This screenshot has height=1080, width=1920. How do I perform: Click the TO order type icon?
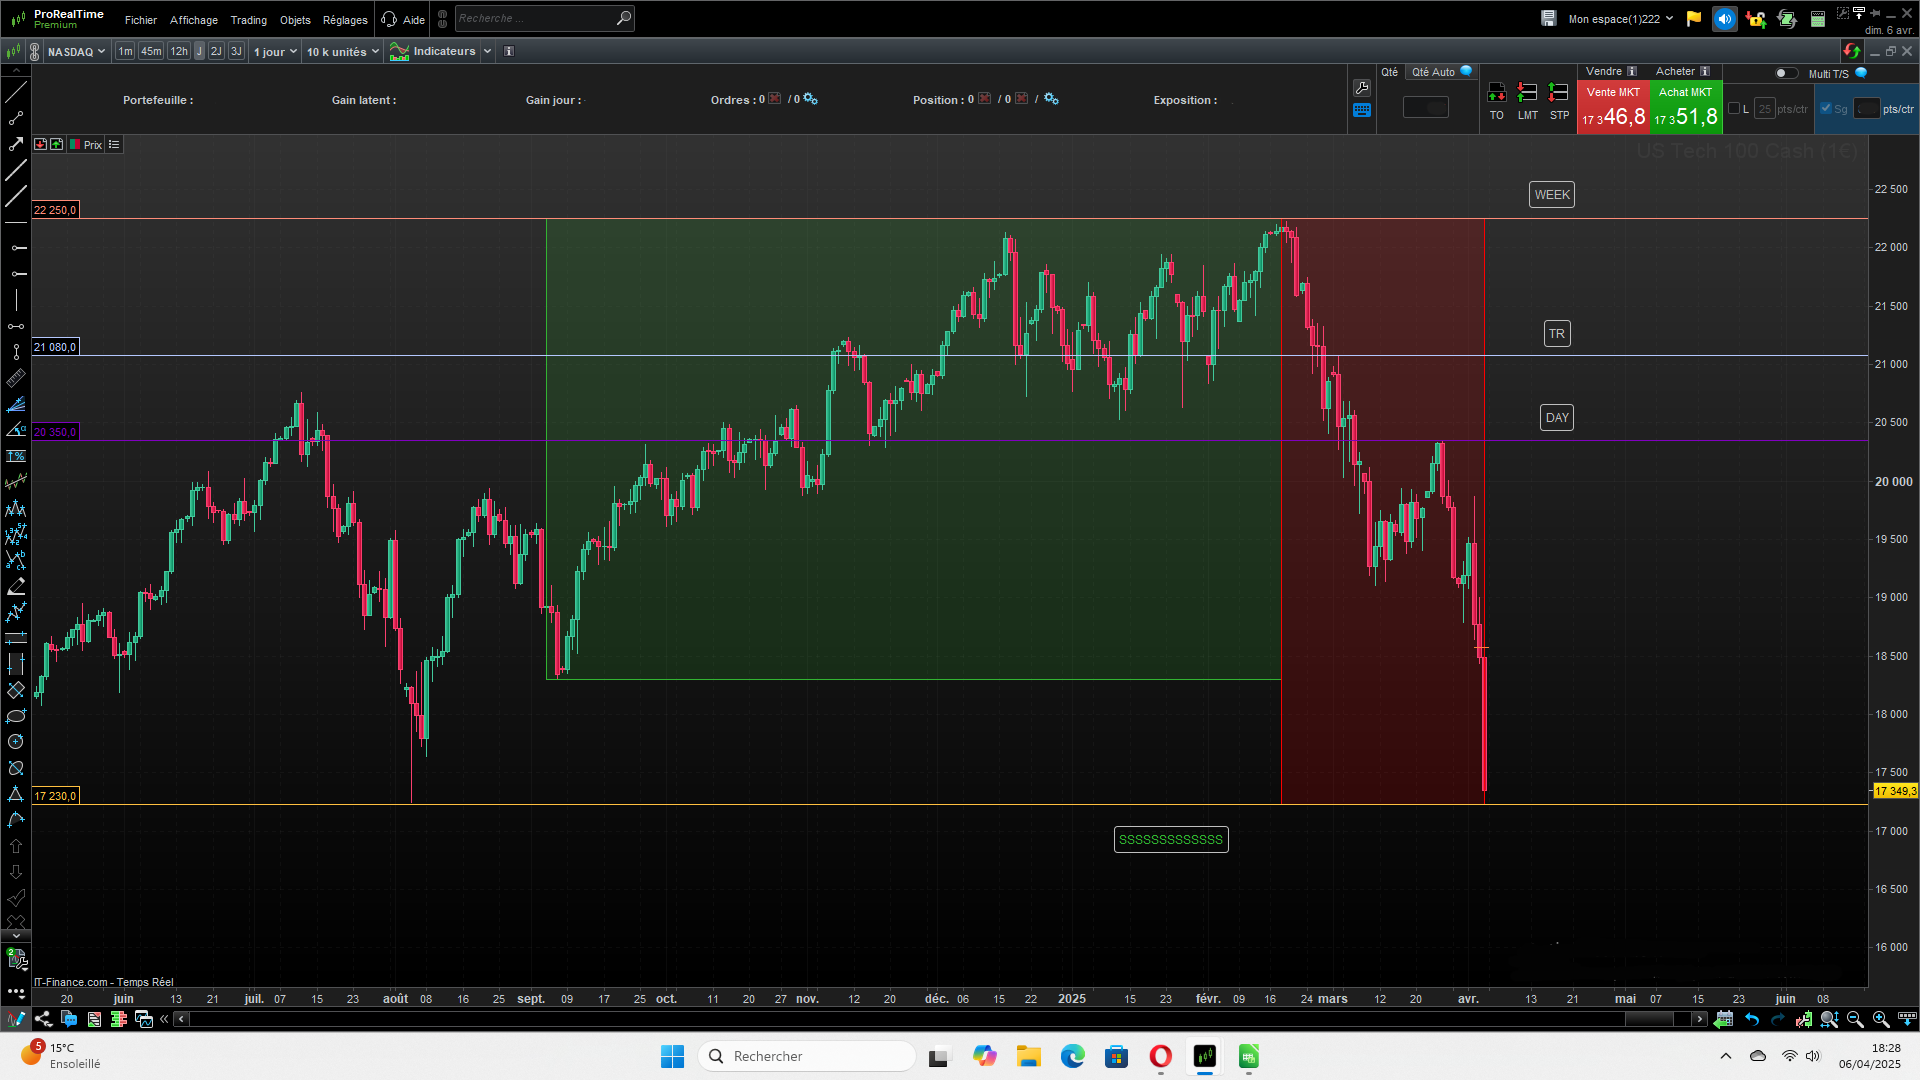[1496, 93]
